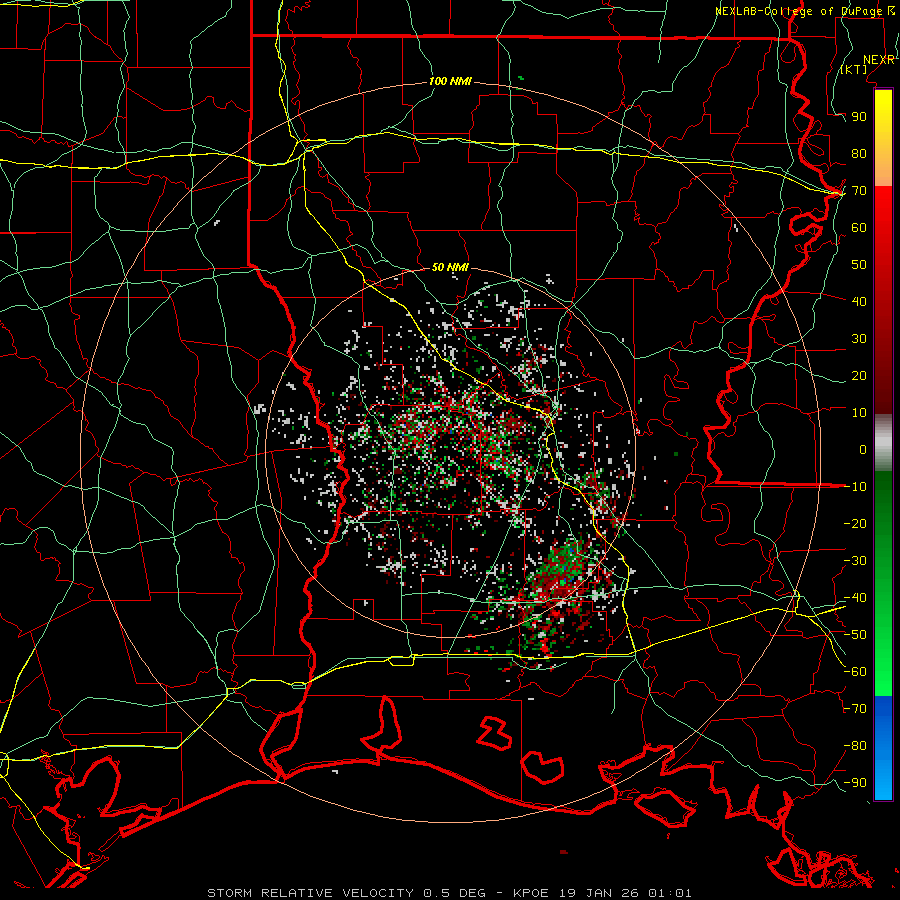The width and height of the screenshot is (900, 900).
Task: Click the KPOE station identifier in caption
Action: click(530, 893)
